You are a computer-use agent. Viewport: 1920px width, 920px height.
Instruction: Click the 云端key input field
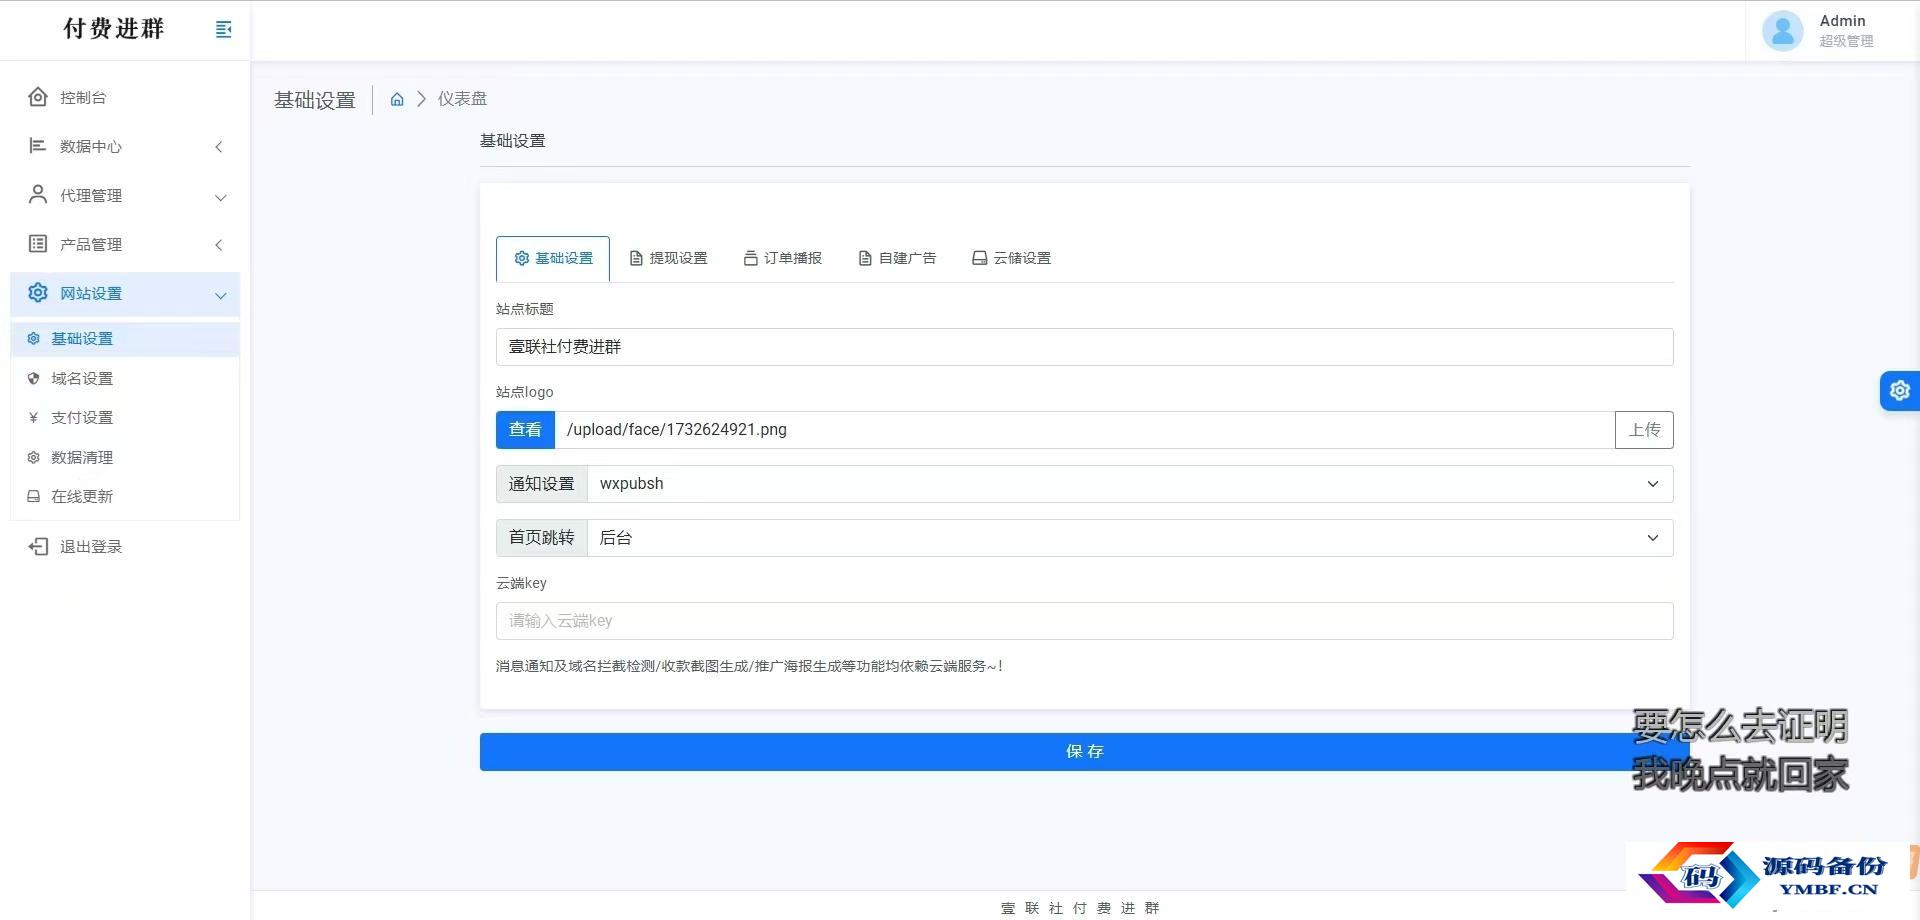(1085, 621)
